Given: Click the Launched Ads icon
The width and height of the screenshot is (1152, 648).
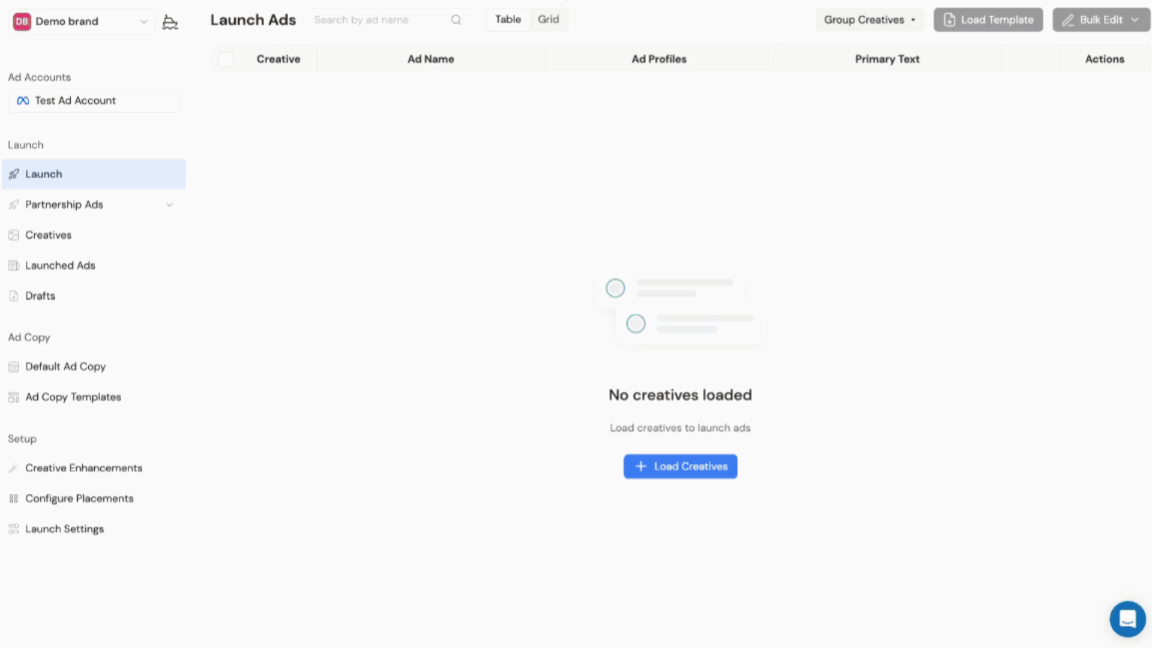Looking at the screenshot, I should point(13,265).
